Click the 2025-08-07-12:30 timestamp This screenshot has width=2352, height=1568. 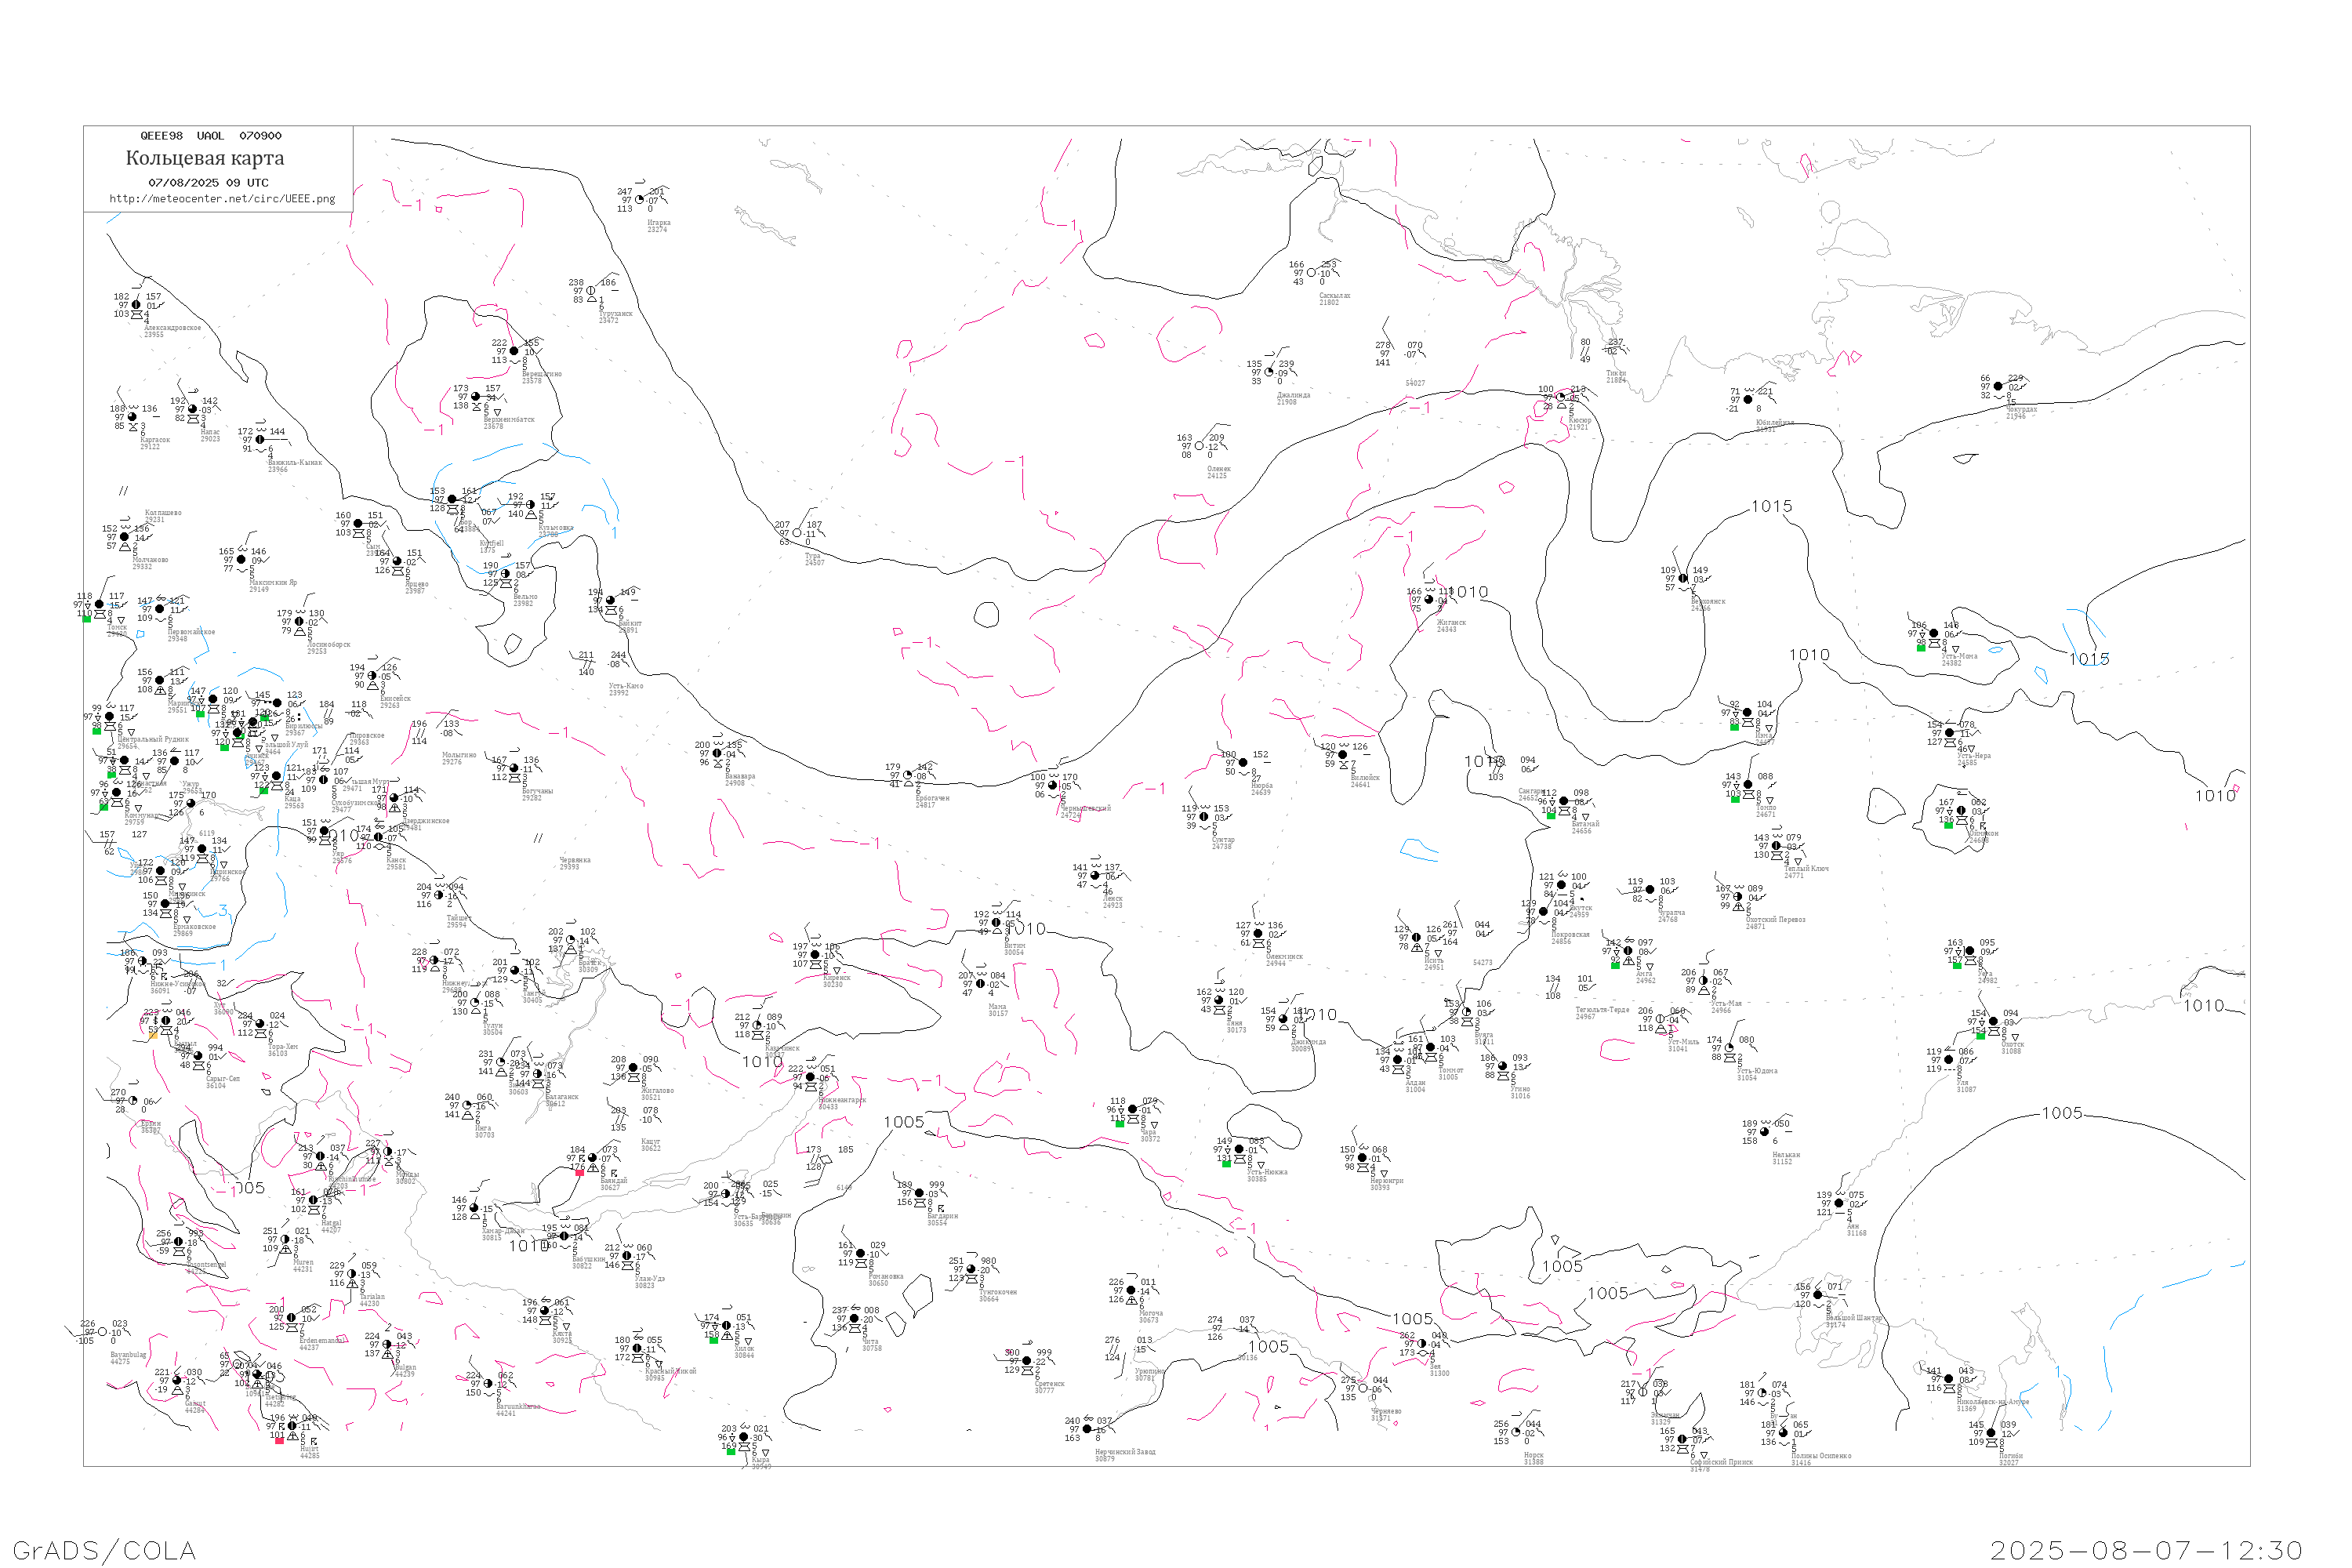[x=2146, y=1550]
